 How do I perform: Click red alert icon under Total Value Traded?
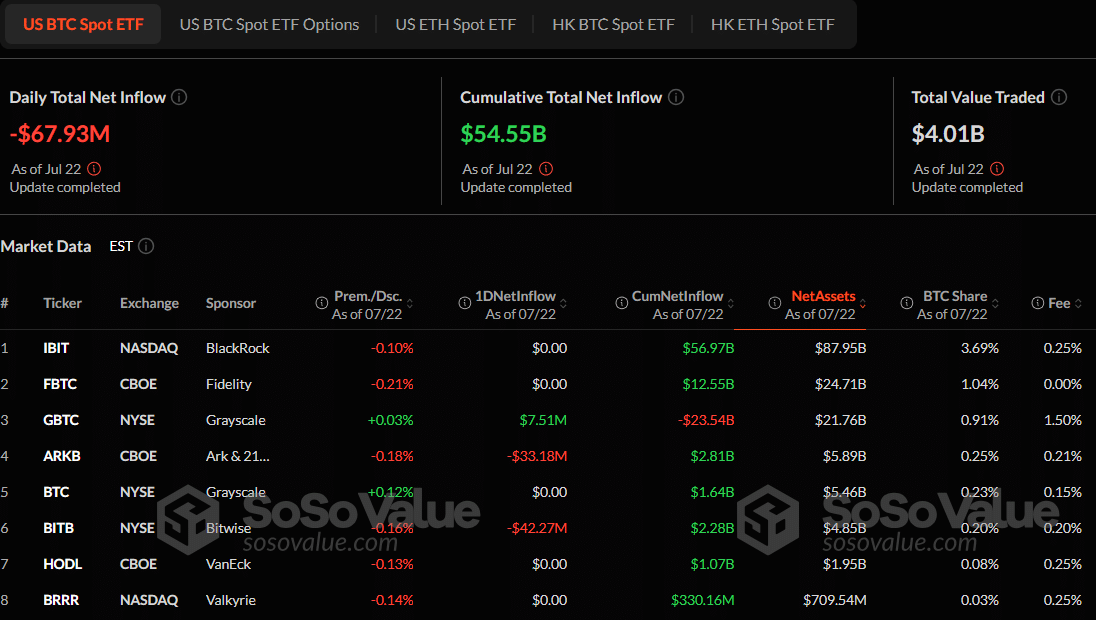pyautogui.click(x=997, y=169)
